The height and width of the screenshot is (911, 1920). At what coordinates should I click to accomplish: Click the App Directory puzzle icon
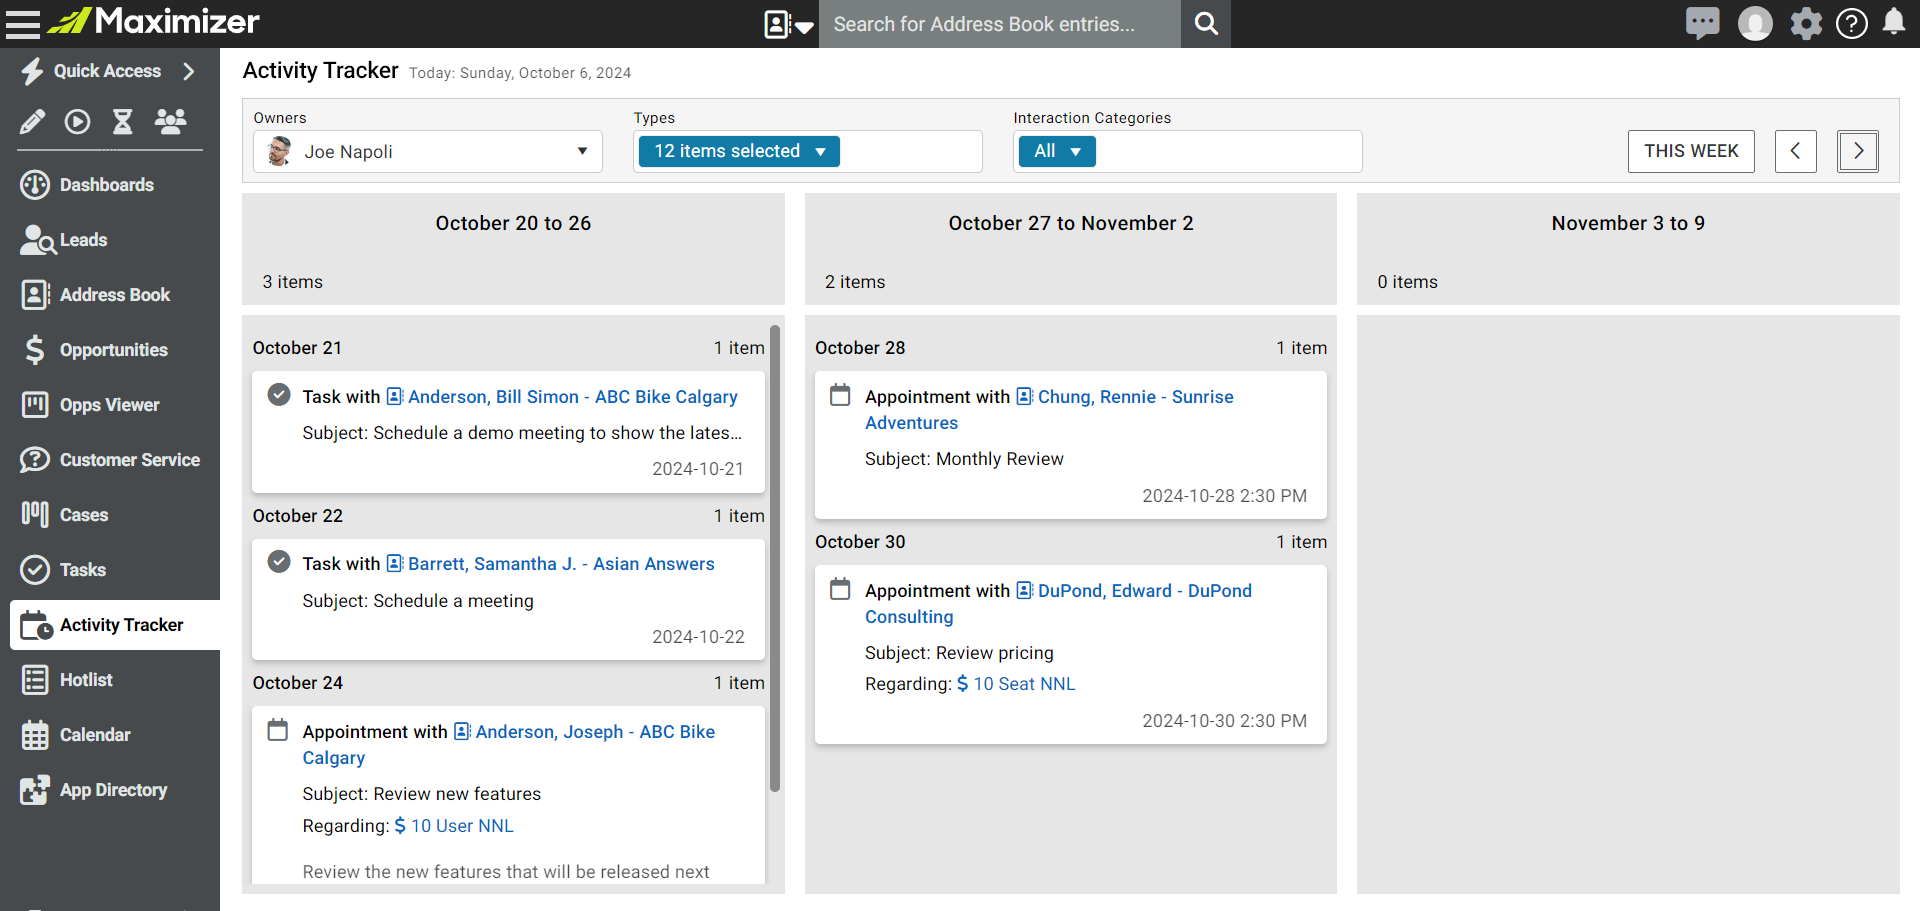[35, 790]
